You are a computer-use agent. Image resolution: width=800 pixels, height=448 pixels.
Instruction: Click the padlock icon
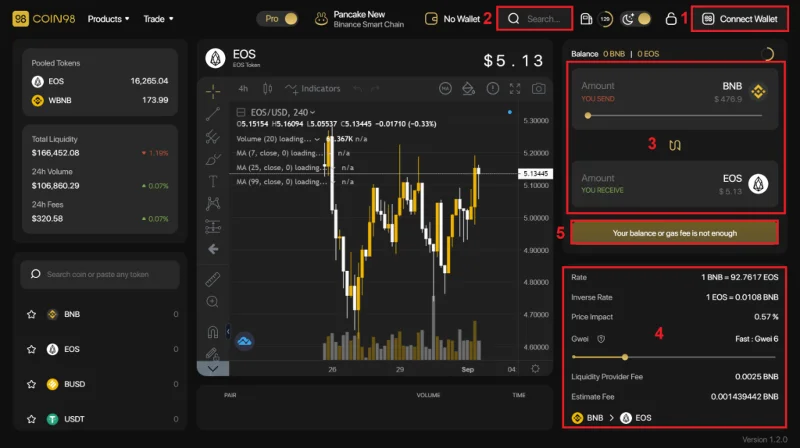tap(671, 19)
